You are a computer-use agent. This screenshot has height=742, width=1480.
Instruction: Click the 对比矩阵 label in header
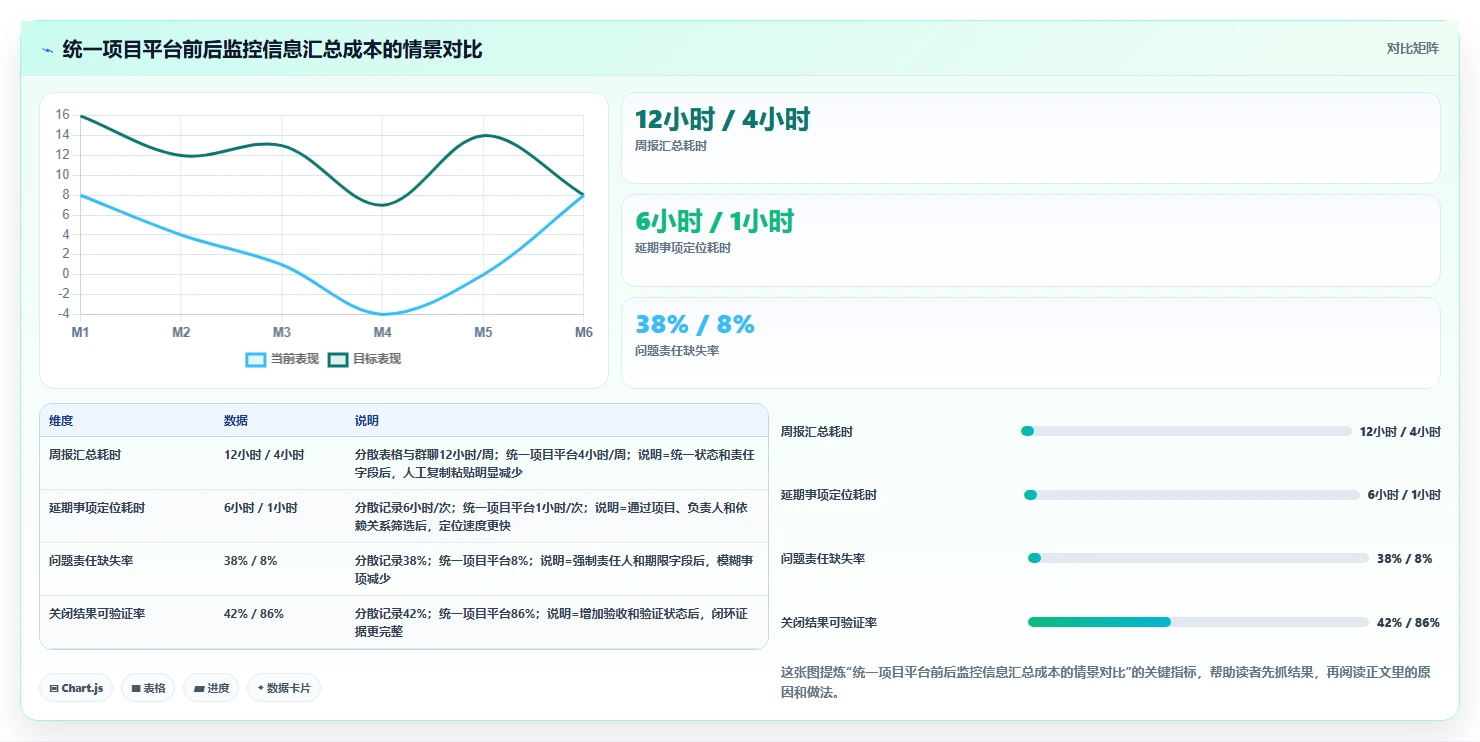[x=1412, y=49]
